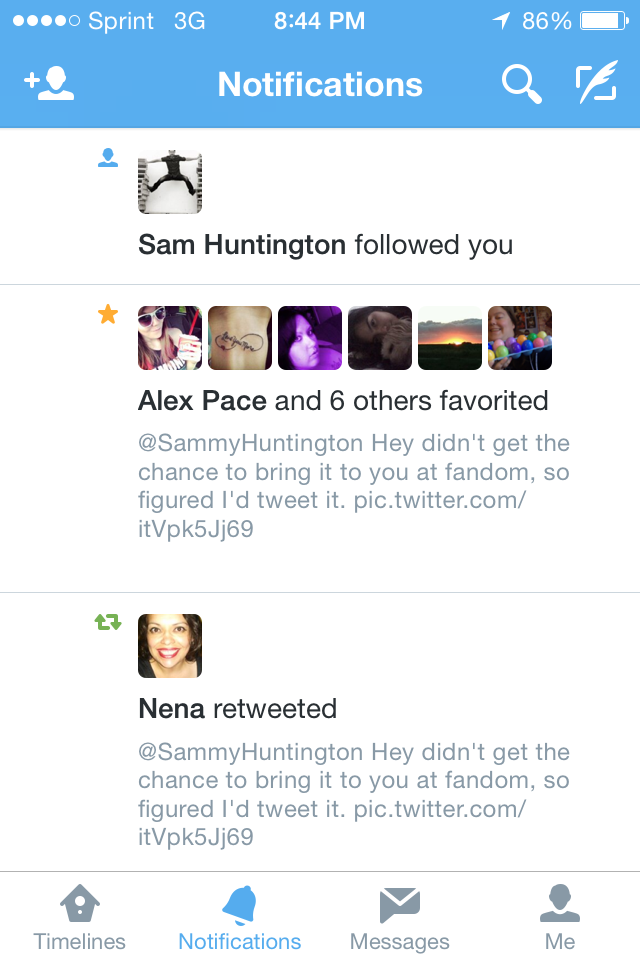Image resolution: width=640 pixels, height=960 pixels.
Task: Click the orange favorite star icon
Action: (x=108, y=314)
